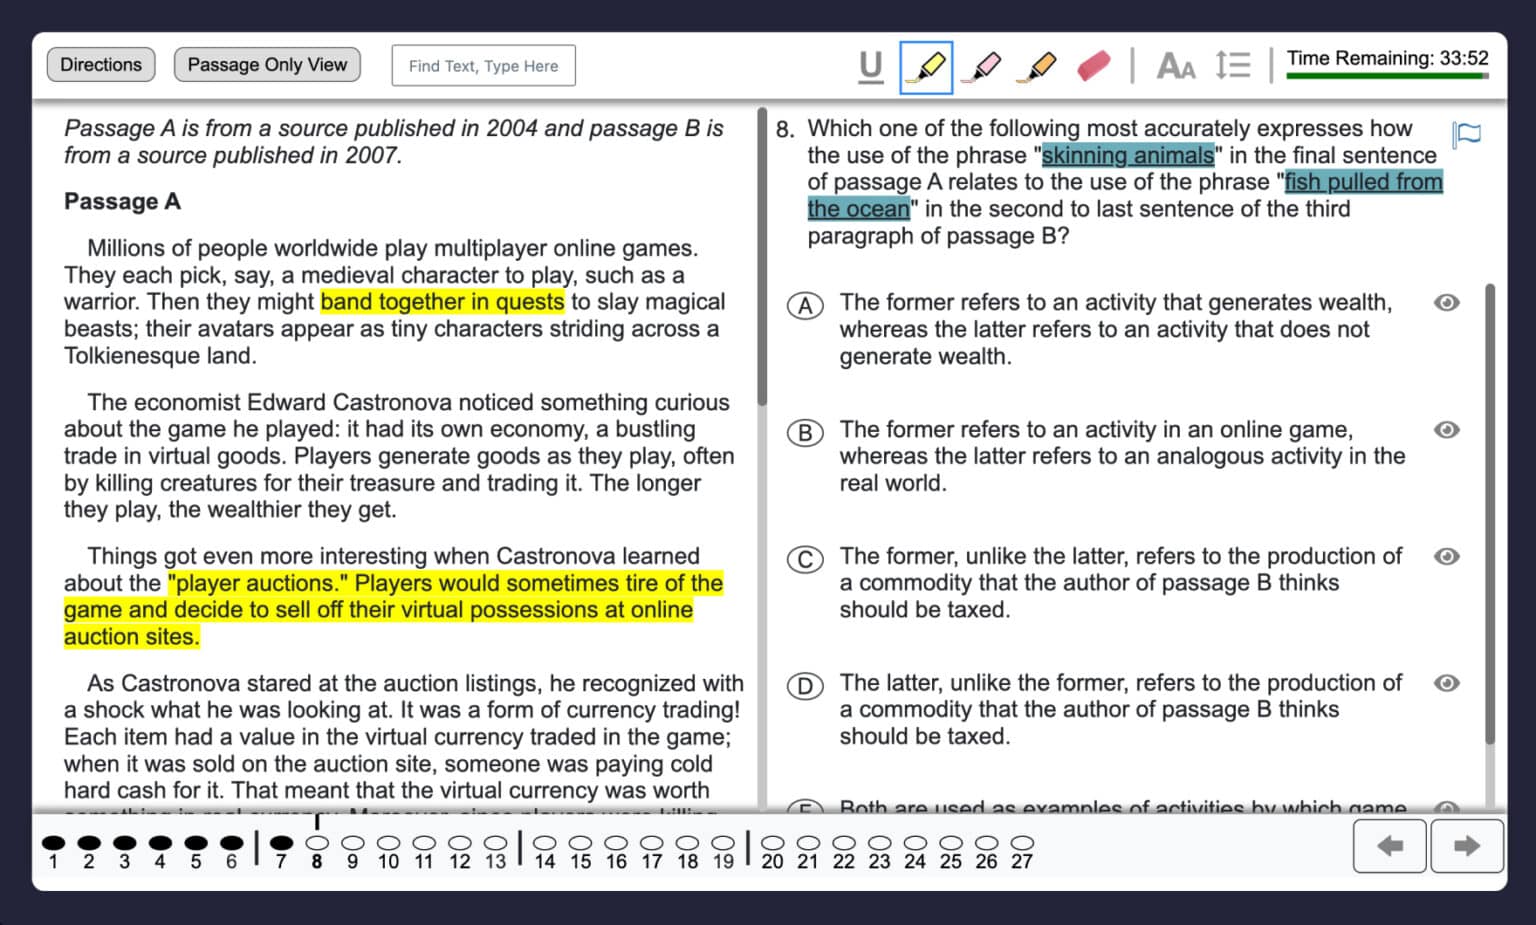Image resolution: width=1536 pixels, height=925 pixels.
Task: Select answer choice A
Action: click(805, 305)
